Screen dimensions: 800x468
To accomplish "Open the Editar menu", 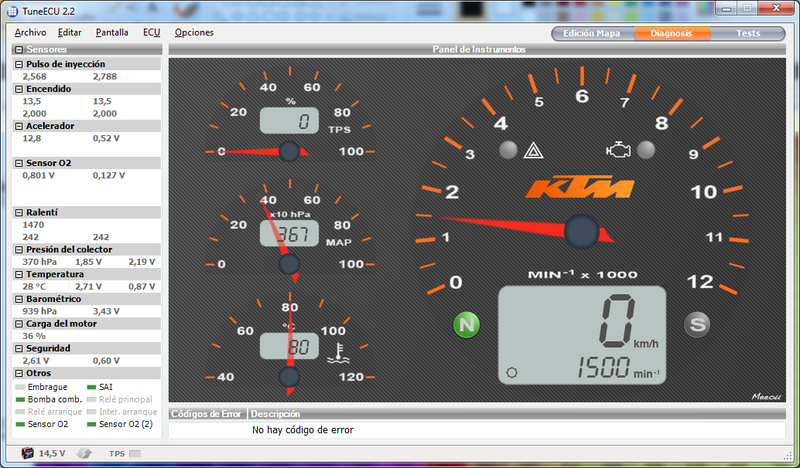I will pos(69,32).
